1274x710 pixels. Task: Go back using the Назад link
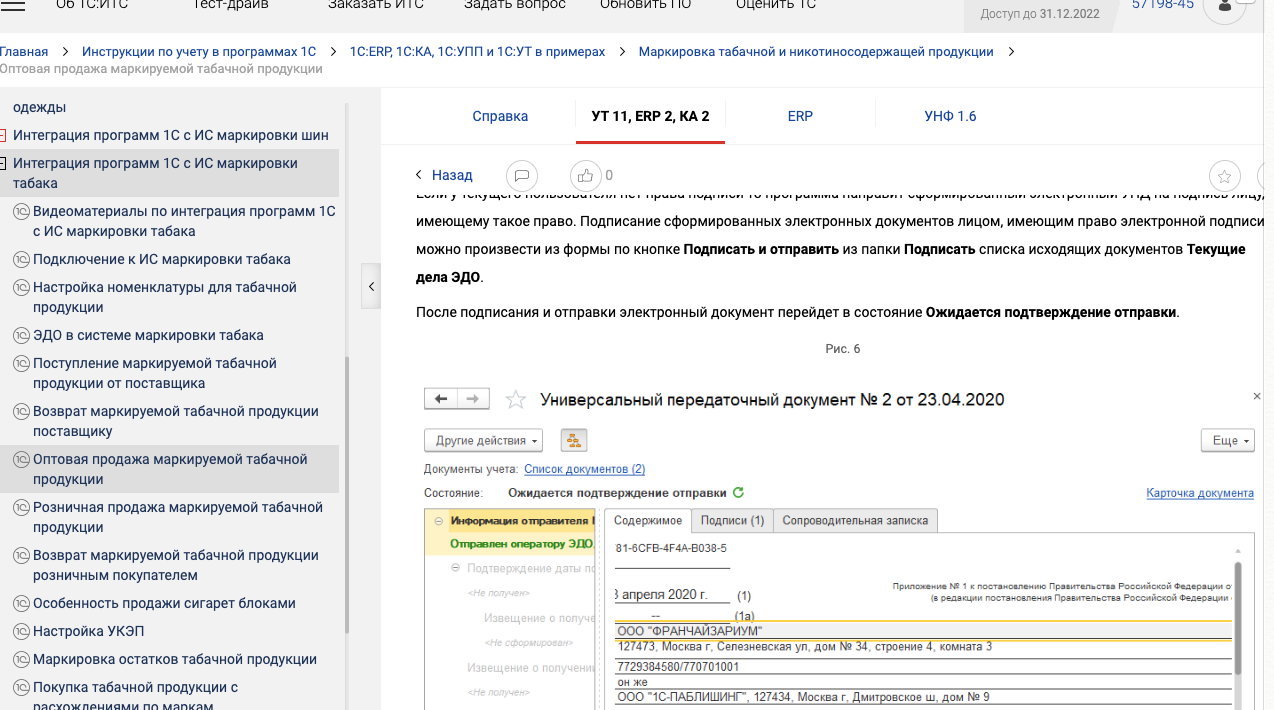pos(444,175)
